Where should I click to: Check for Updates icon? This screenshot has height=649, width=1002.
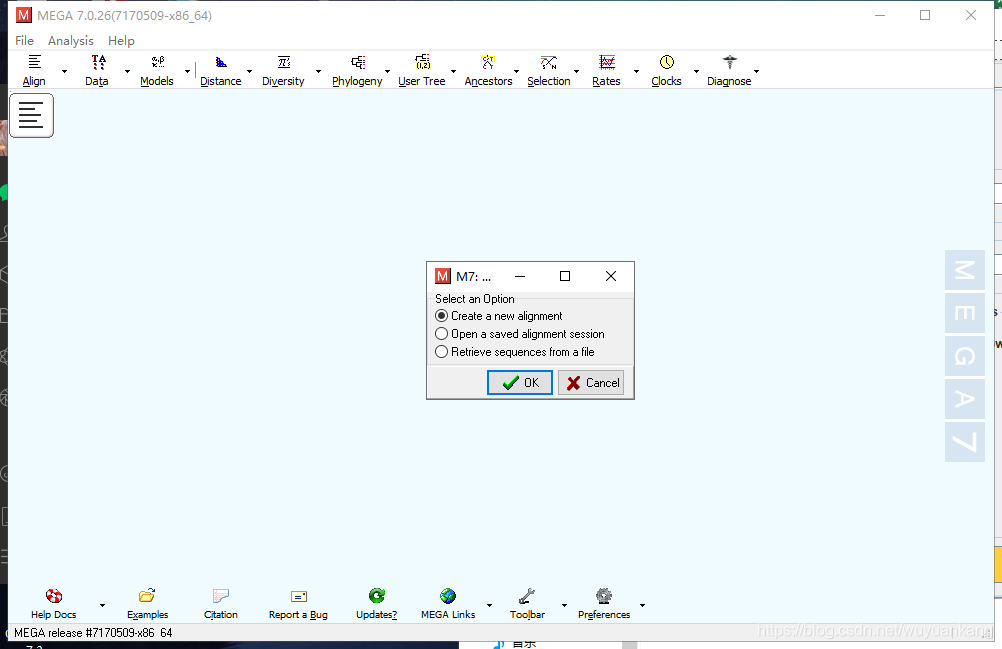[x=376, y=596]
